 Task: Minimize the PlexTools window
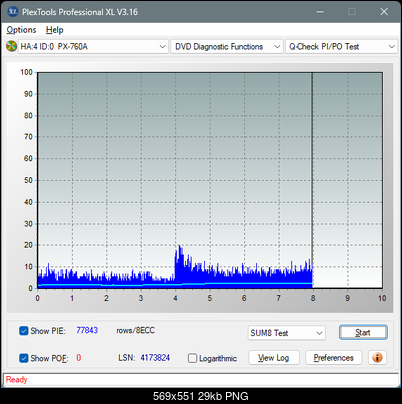320,12
